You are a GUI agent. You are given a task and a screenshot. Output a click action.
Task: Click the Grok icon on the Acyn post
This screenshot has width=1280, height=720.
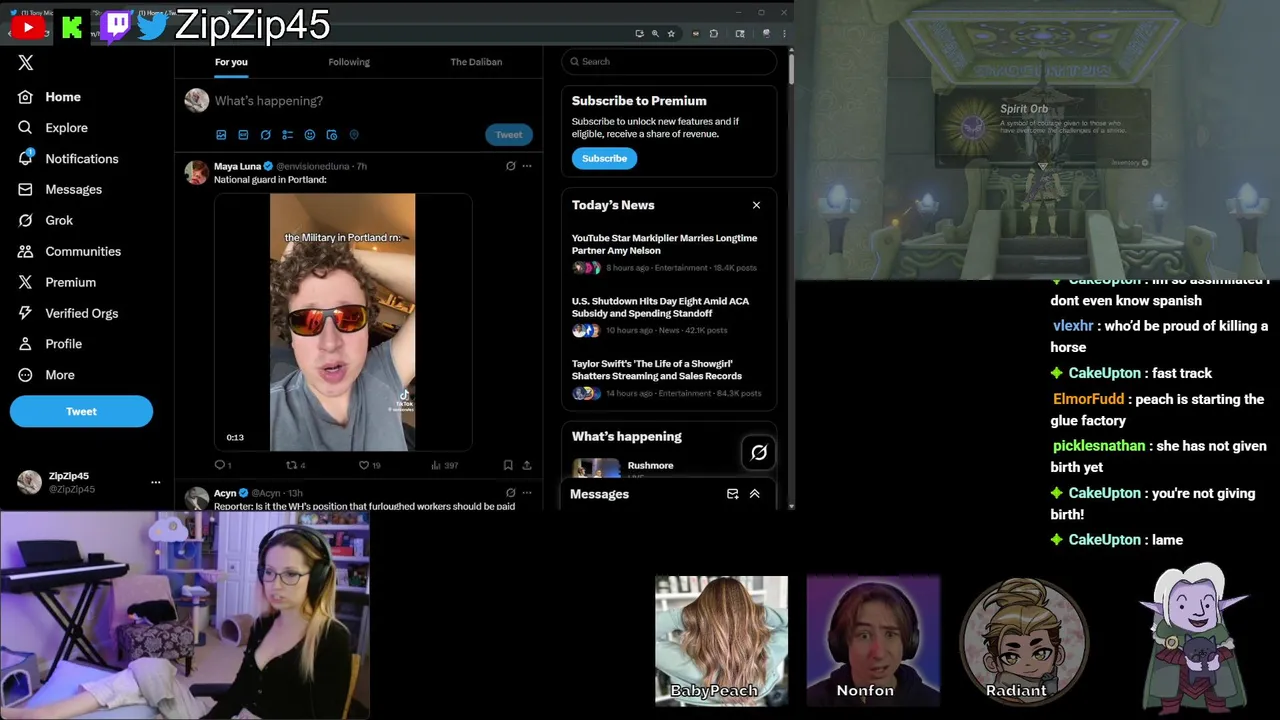coord(510,493)
